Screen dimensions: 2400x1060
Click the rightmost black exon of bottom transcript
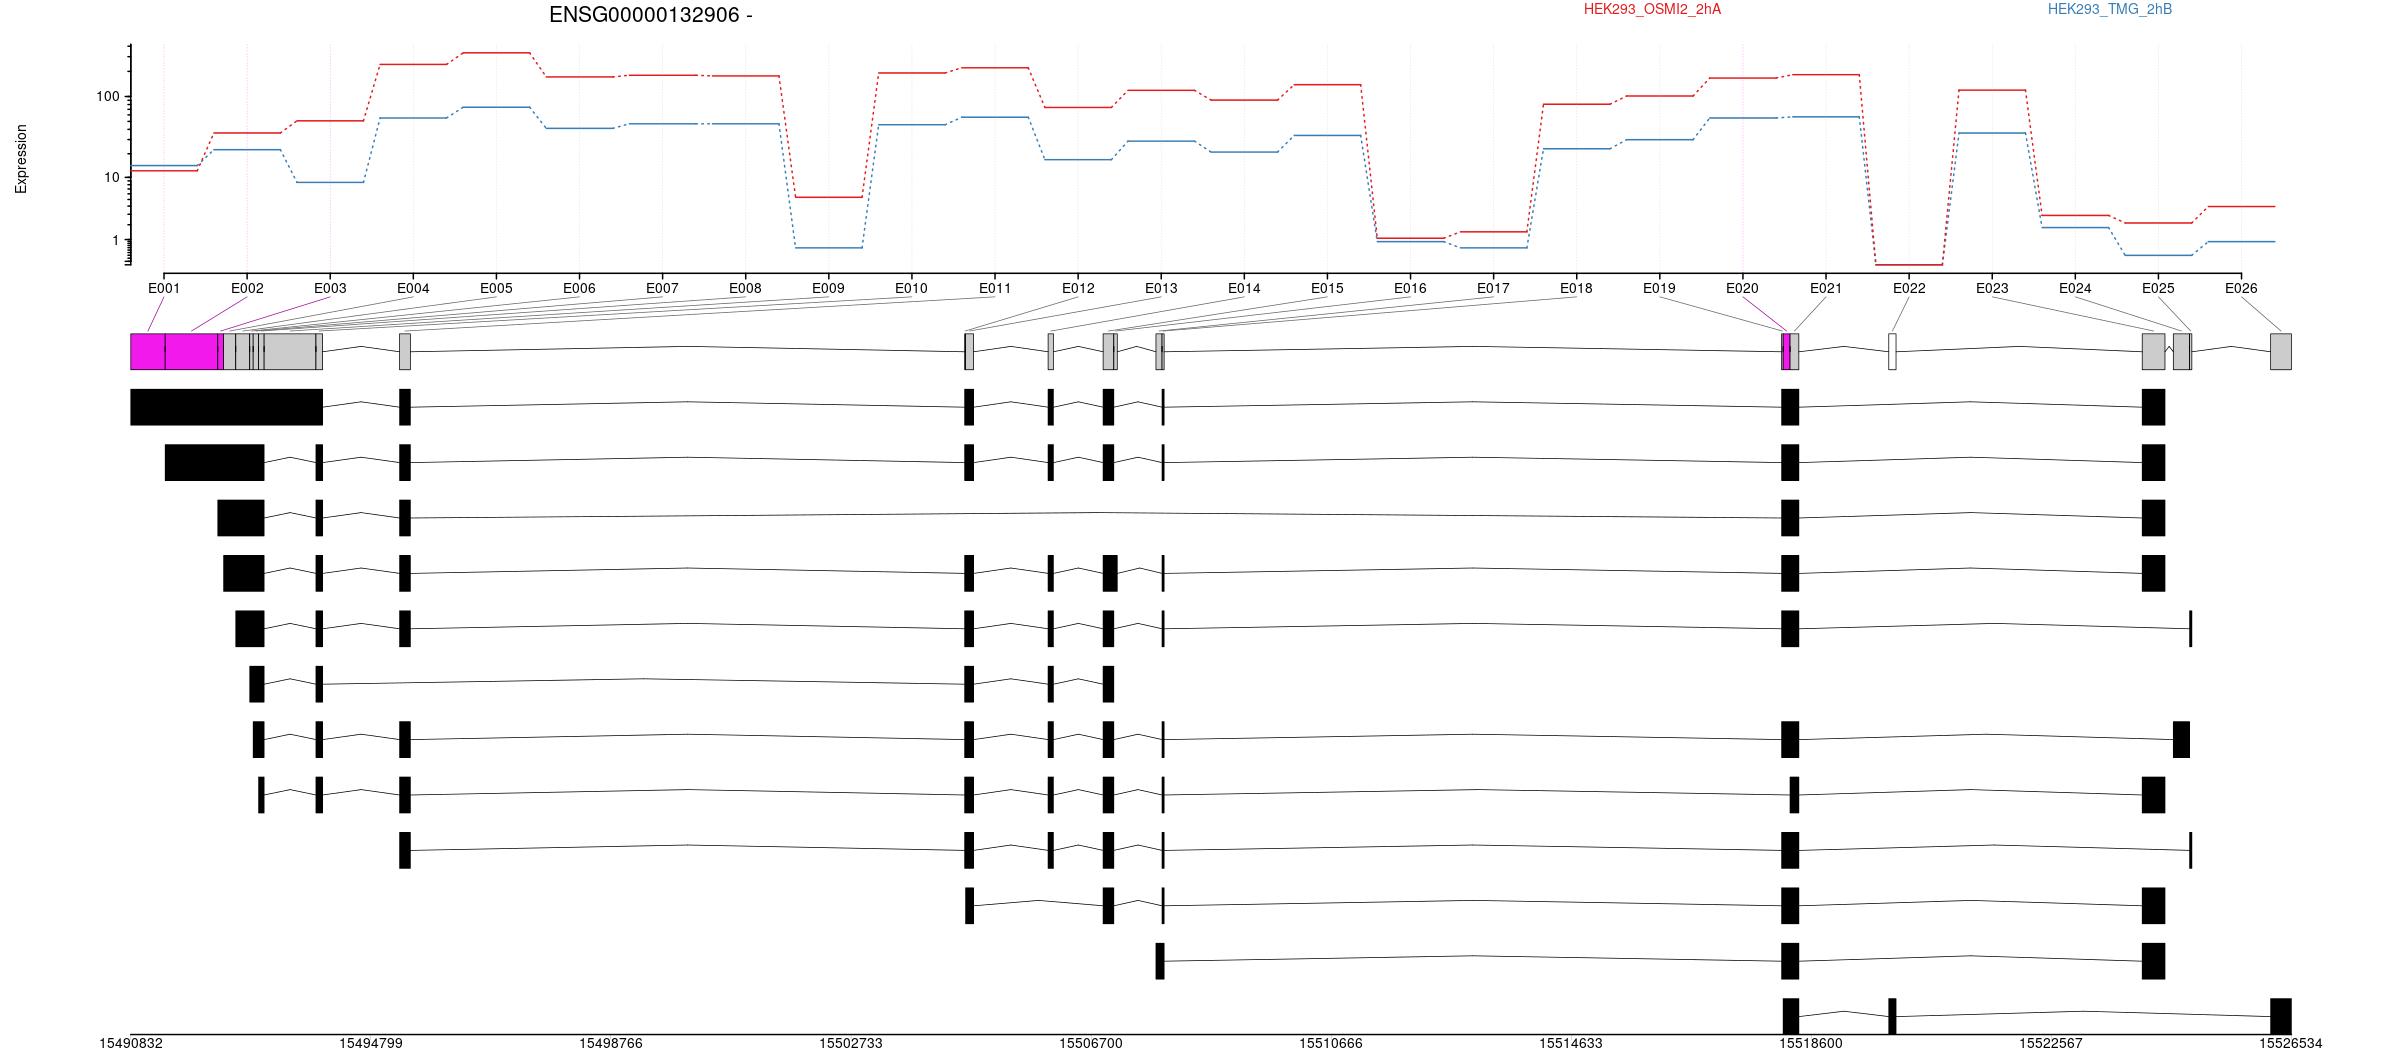tap(2281, 1016)
